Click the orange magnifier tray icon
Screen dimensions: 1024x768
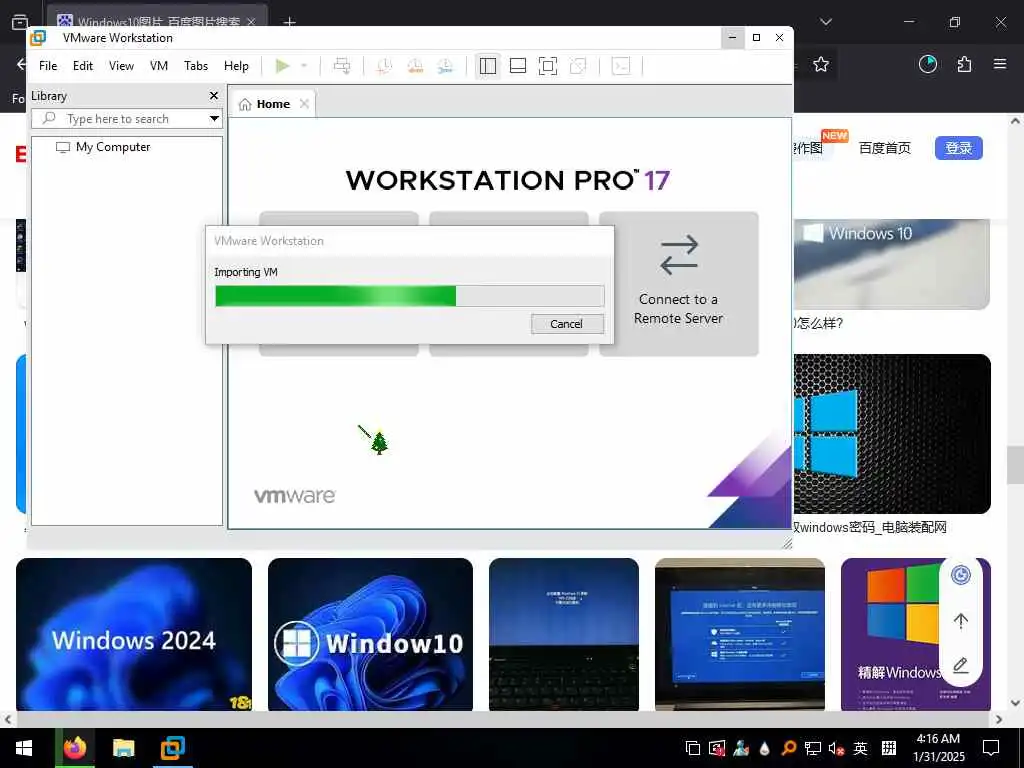coord(788,748)
